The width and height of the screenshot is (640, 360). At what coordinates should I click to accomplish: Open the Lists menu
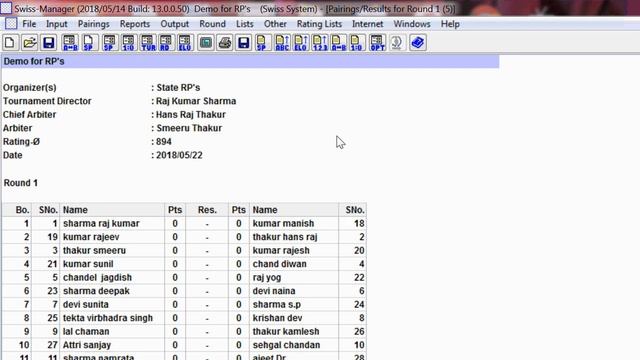(x=244, y=24)
